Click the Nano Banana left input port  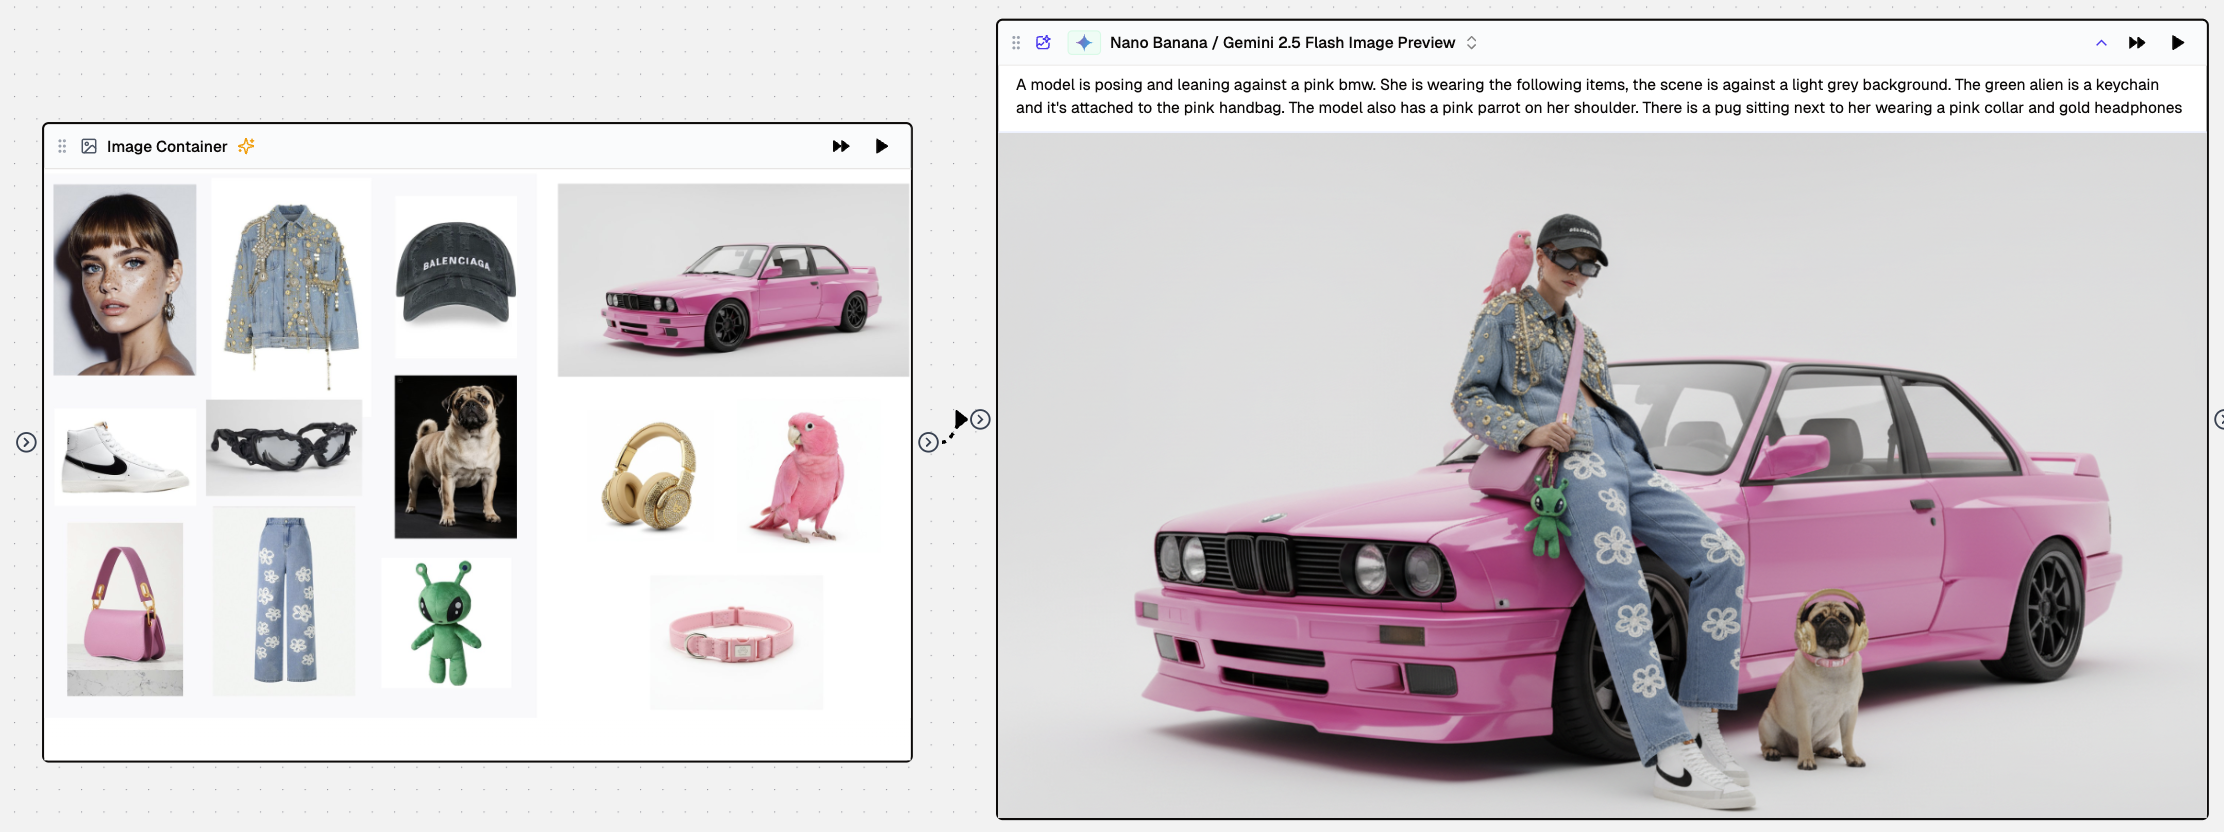tap(981, 420)
